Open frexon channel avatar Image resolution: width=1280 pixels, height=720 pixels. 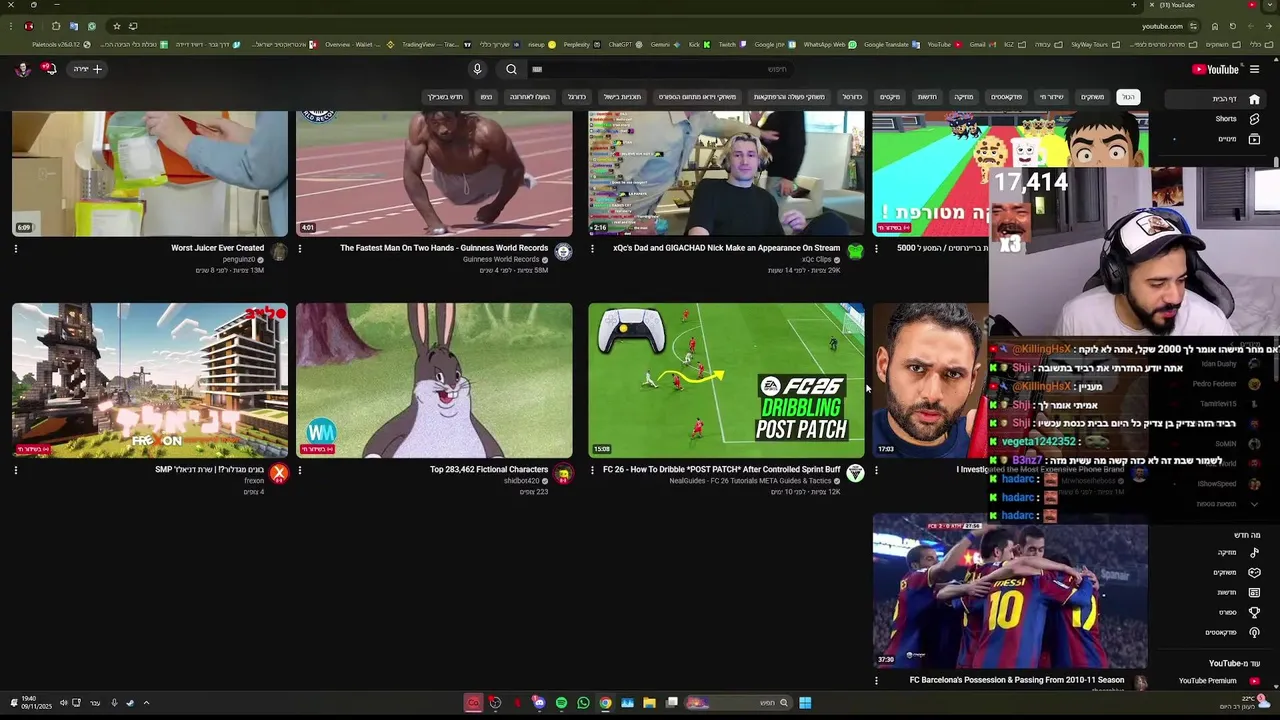tap(279, 474)
